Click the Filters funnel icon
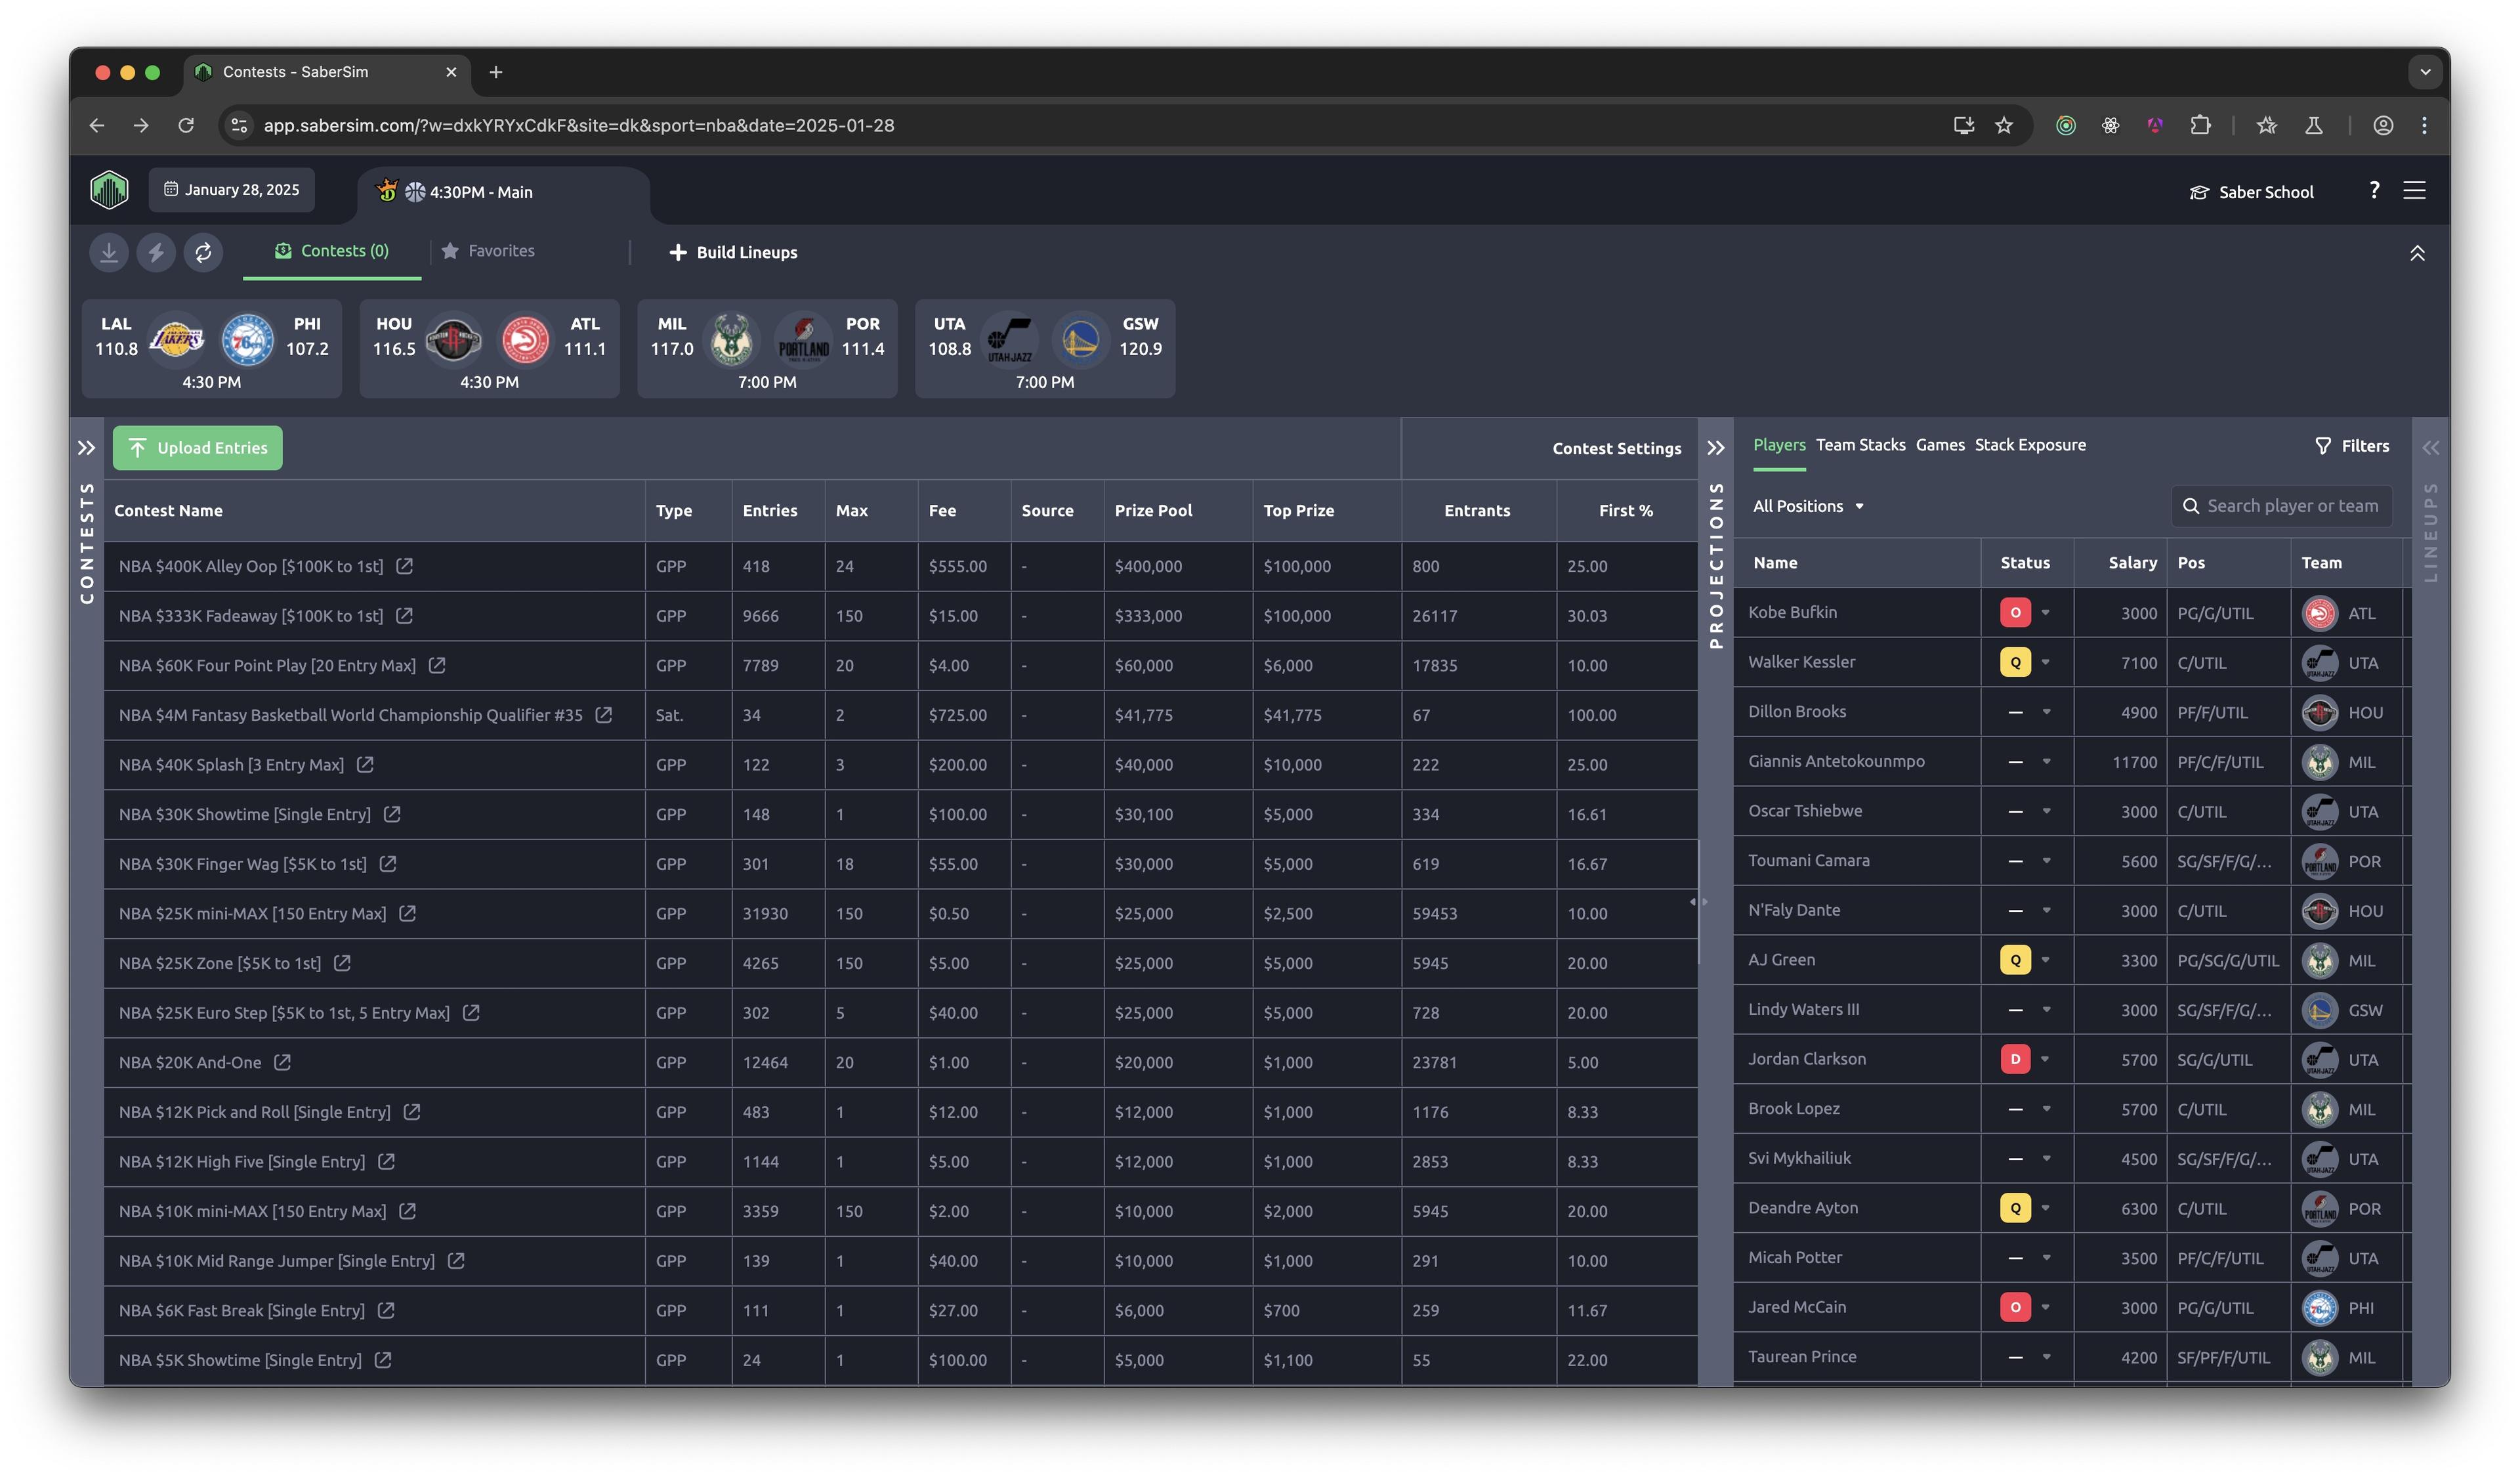Screen dimensions: 2520x1479 [x=2323, y=446]
